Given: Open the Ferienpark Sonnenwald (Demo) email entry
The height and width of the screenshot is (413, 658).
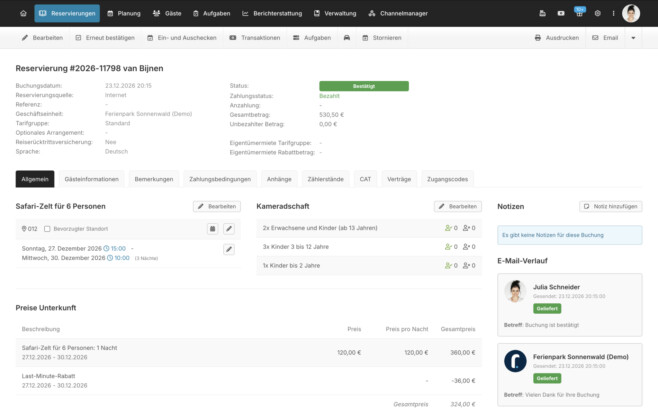Looking at the screenshot, I should coord(569,375).
